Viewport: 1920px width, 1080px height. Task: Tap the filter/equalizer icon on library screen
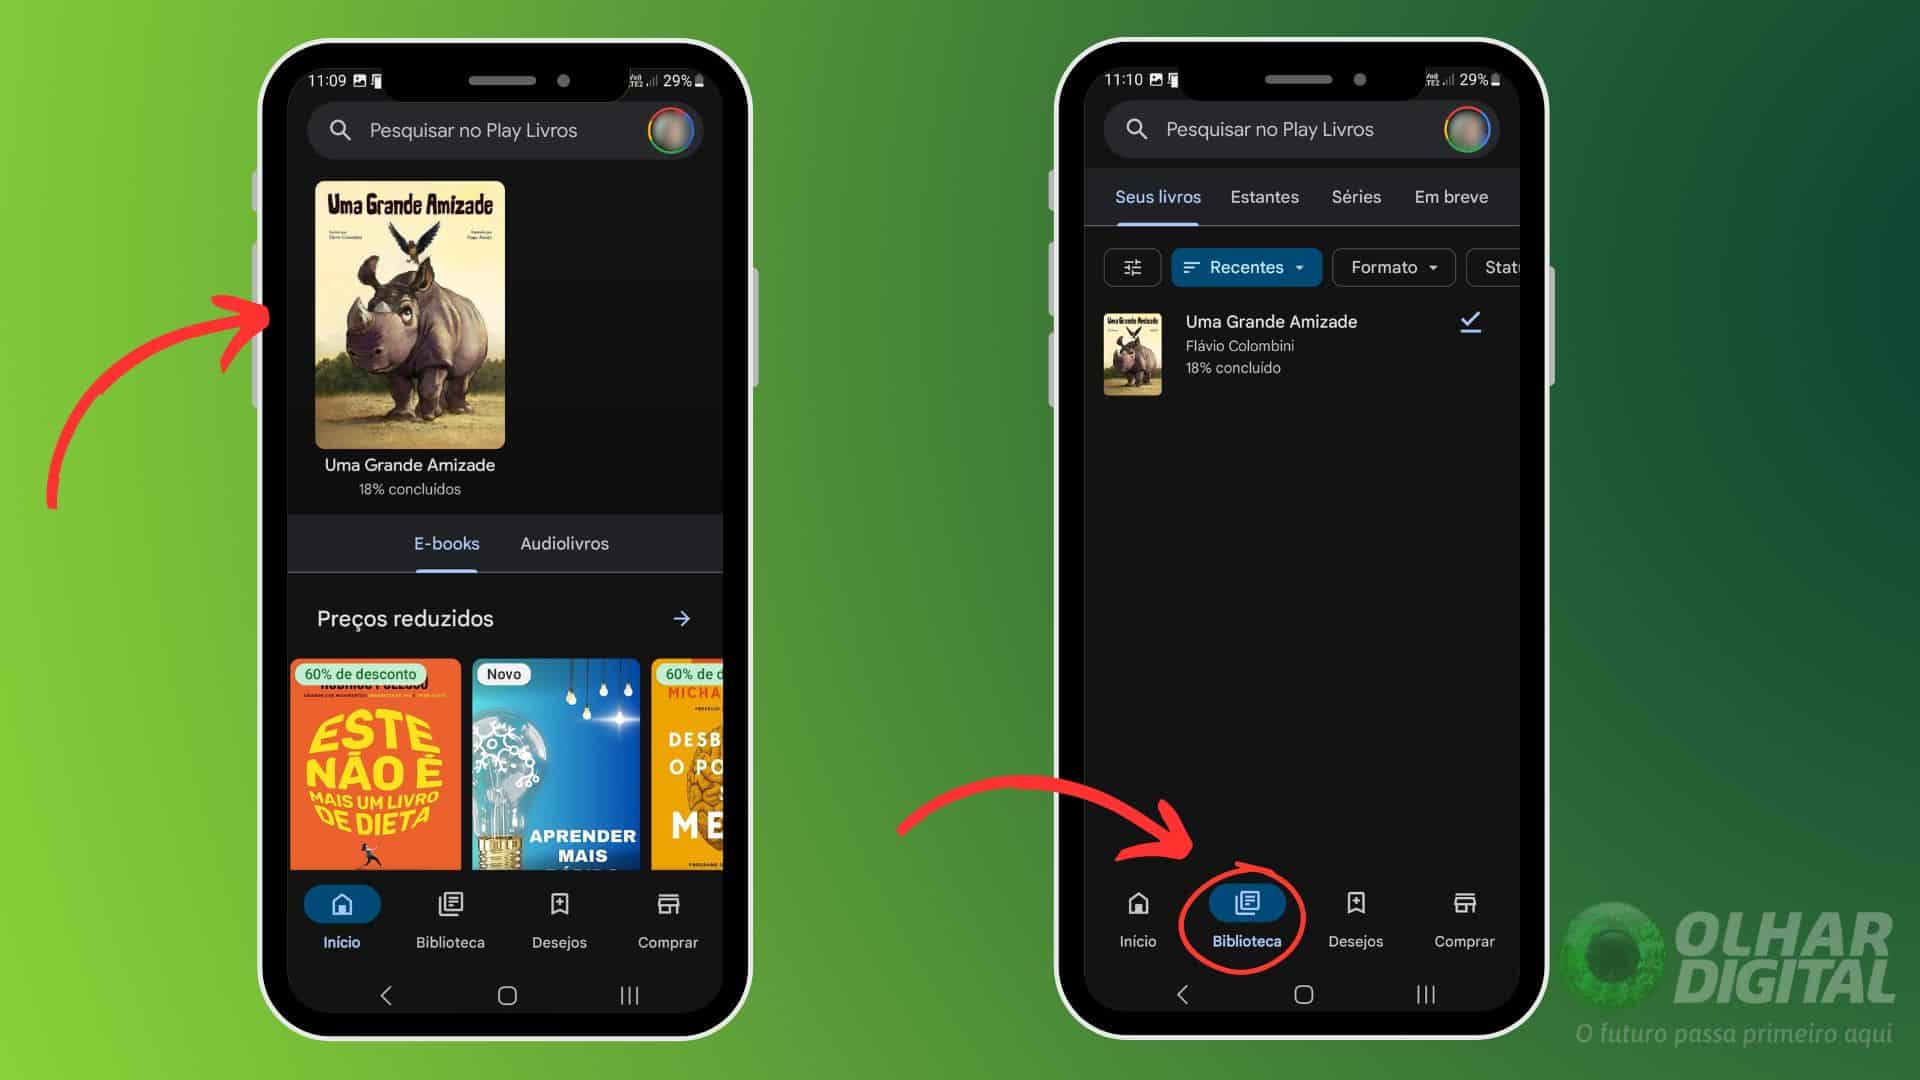pos(1133,268)
